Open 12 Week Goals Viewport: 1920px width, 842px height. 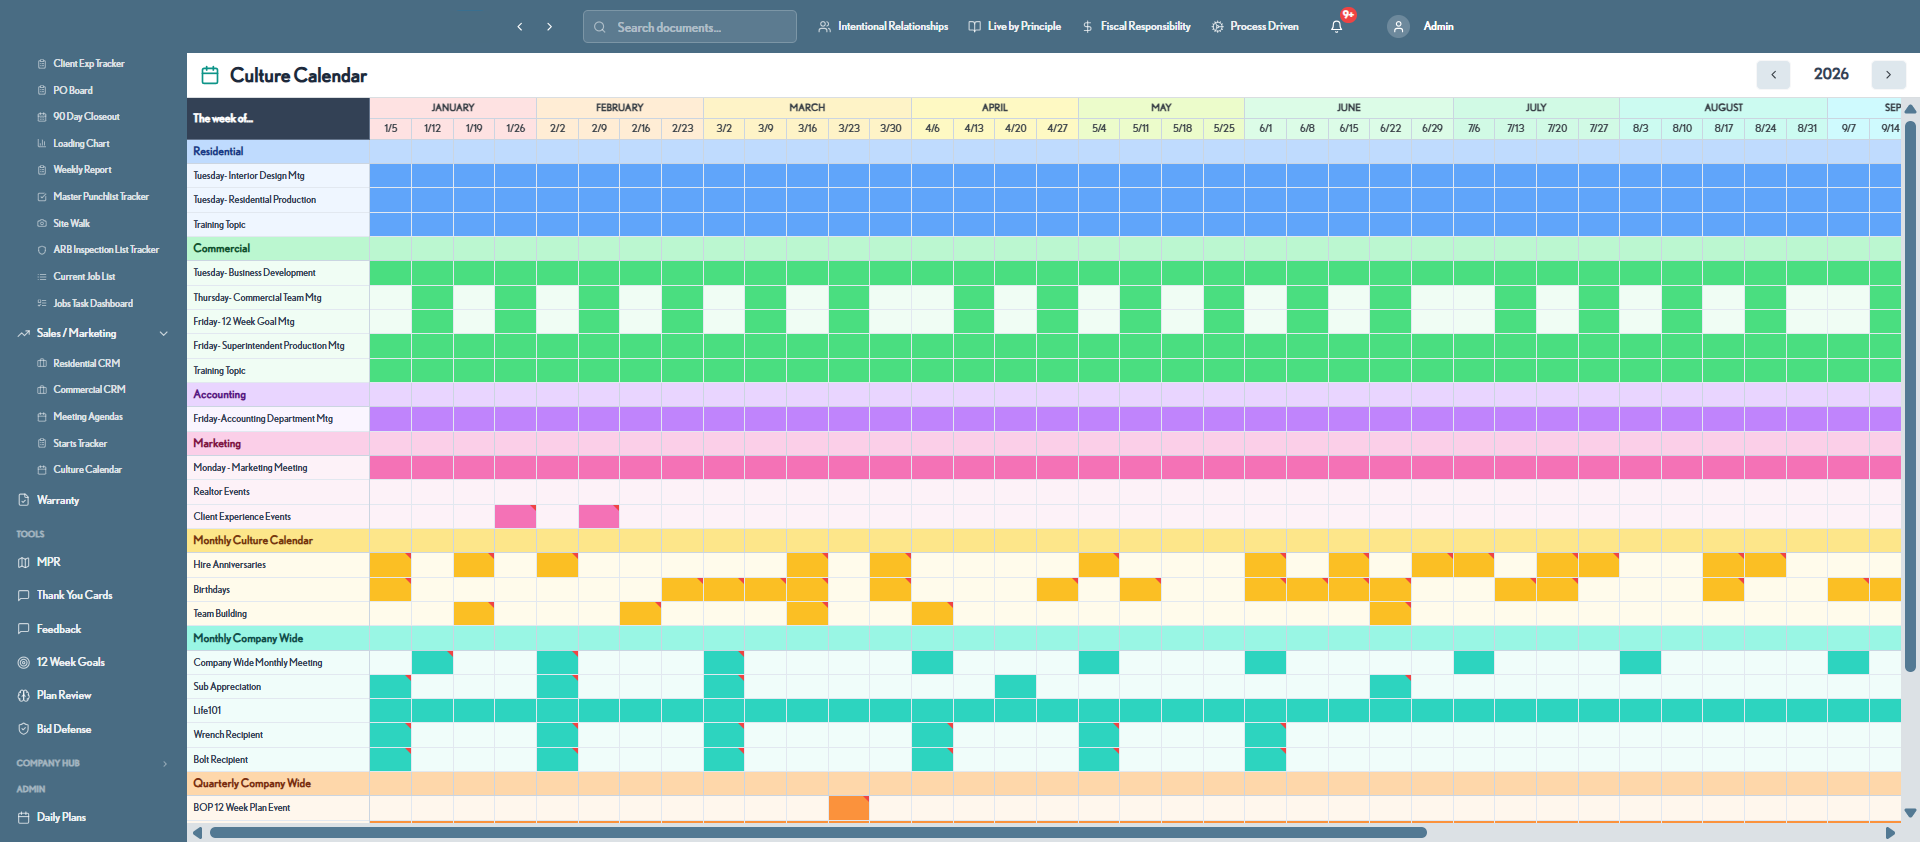[x=70, y=662]
